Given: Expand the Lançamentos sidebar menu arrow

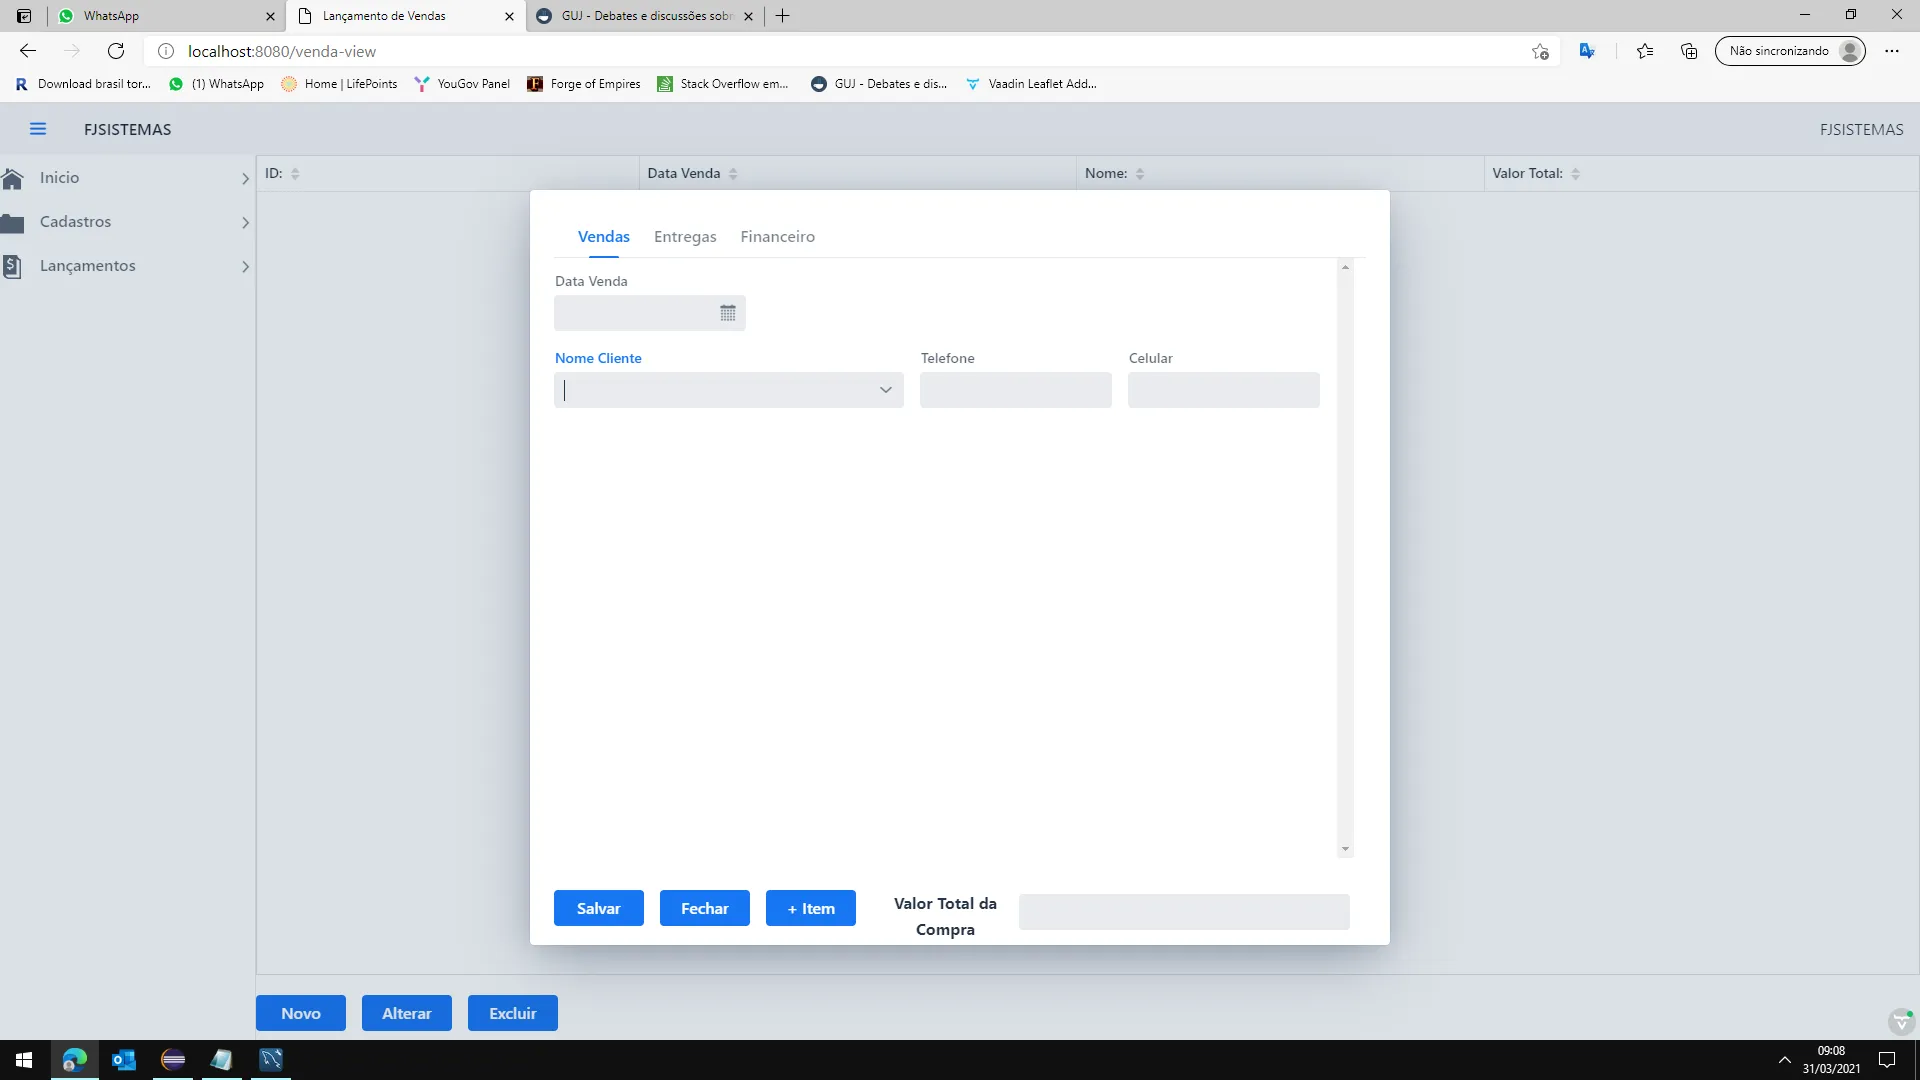Looking at the screenshot, I should pyautogui.click(x=245, y=266).
